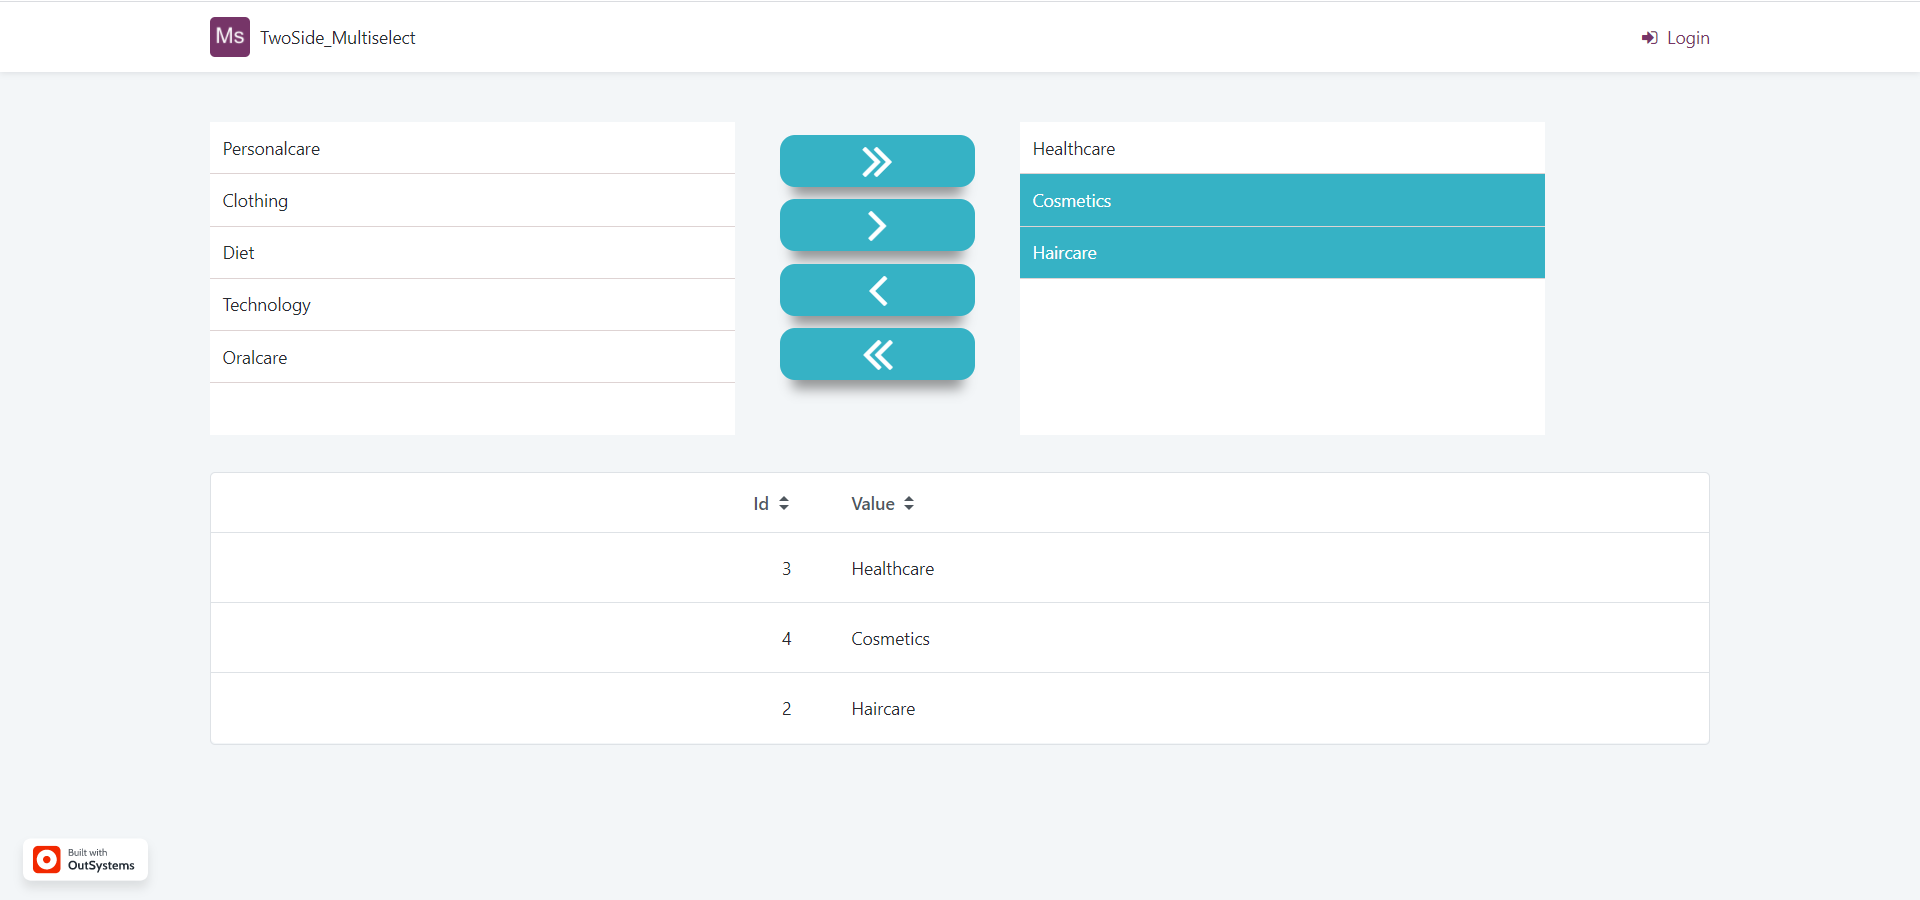Click Id value 3 in table
Viewport: 1920px width, 900px height.
pos(786,568)
